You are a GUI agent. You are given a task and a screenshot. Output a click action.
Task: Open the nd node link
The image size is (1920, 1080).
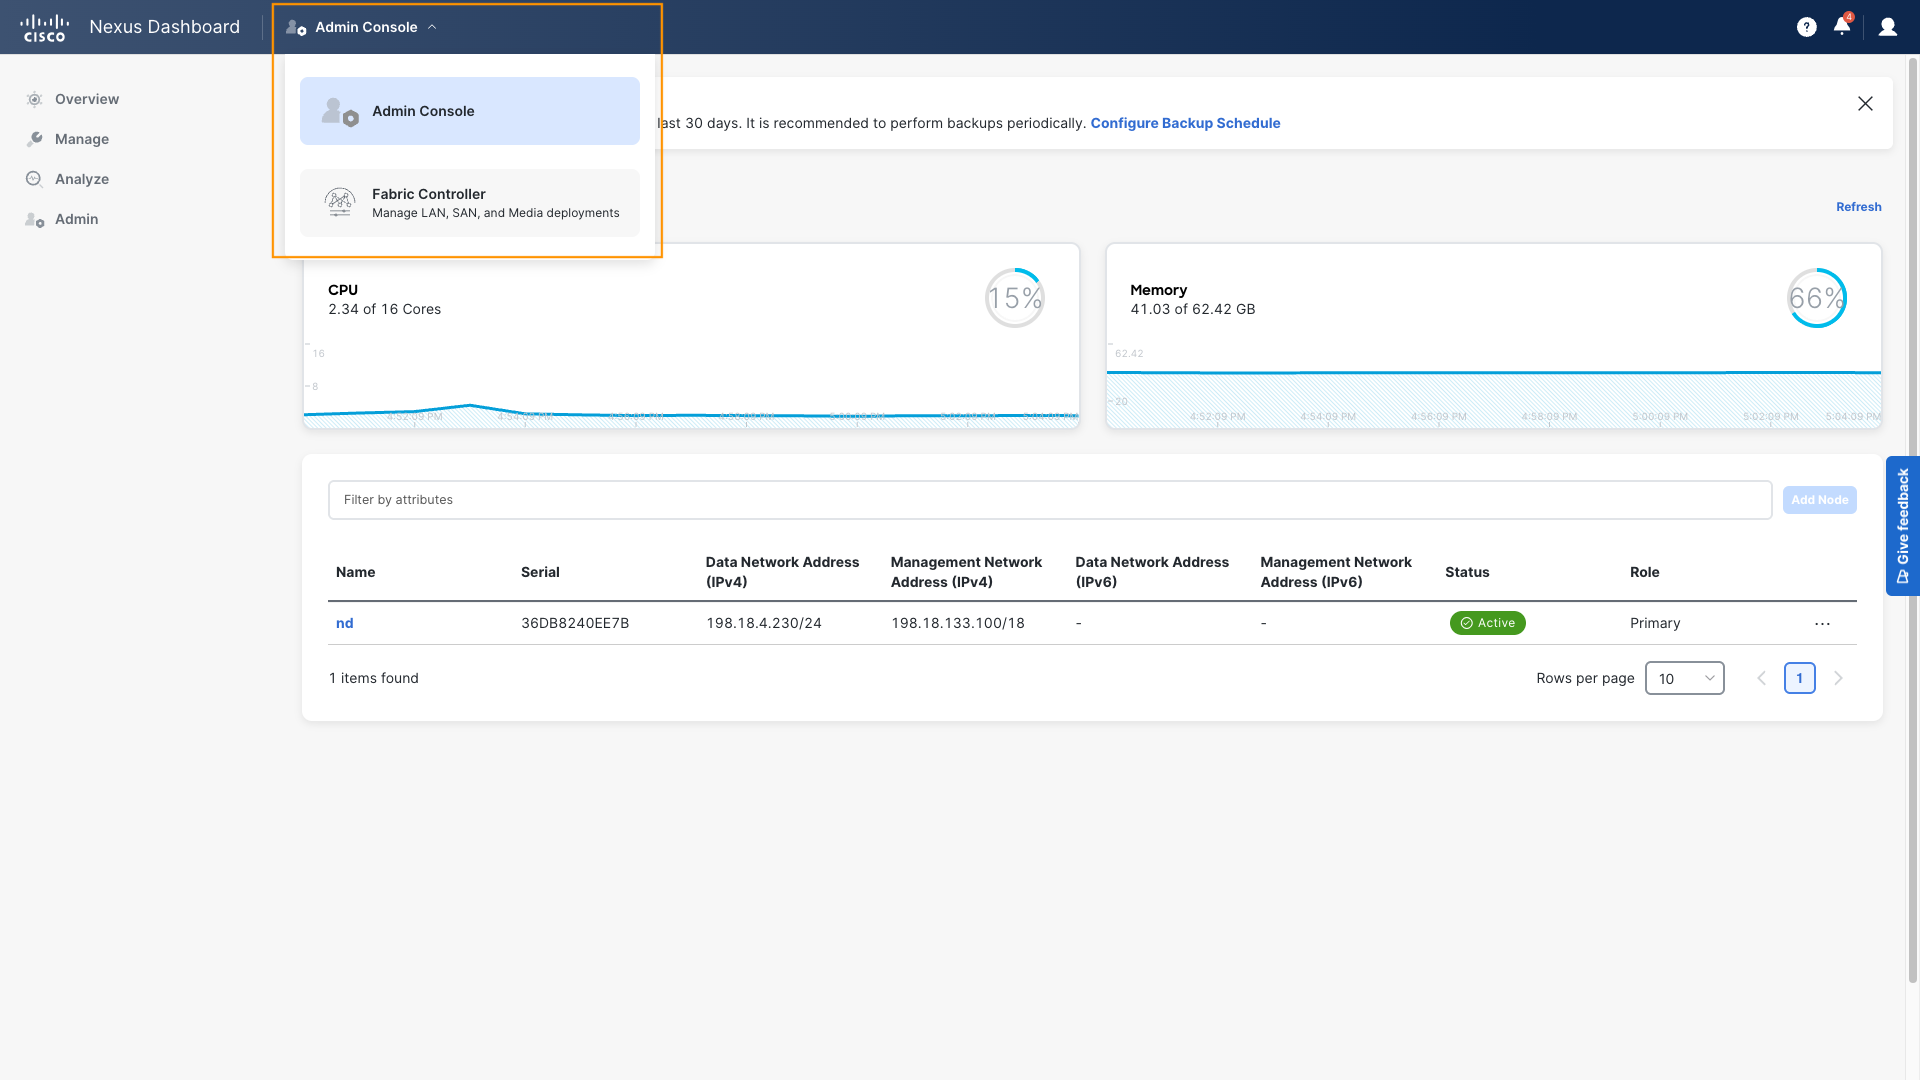tap(345, 623)
